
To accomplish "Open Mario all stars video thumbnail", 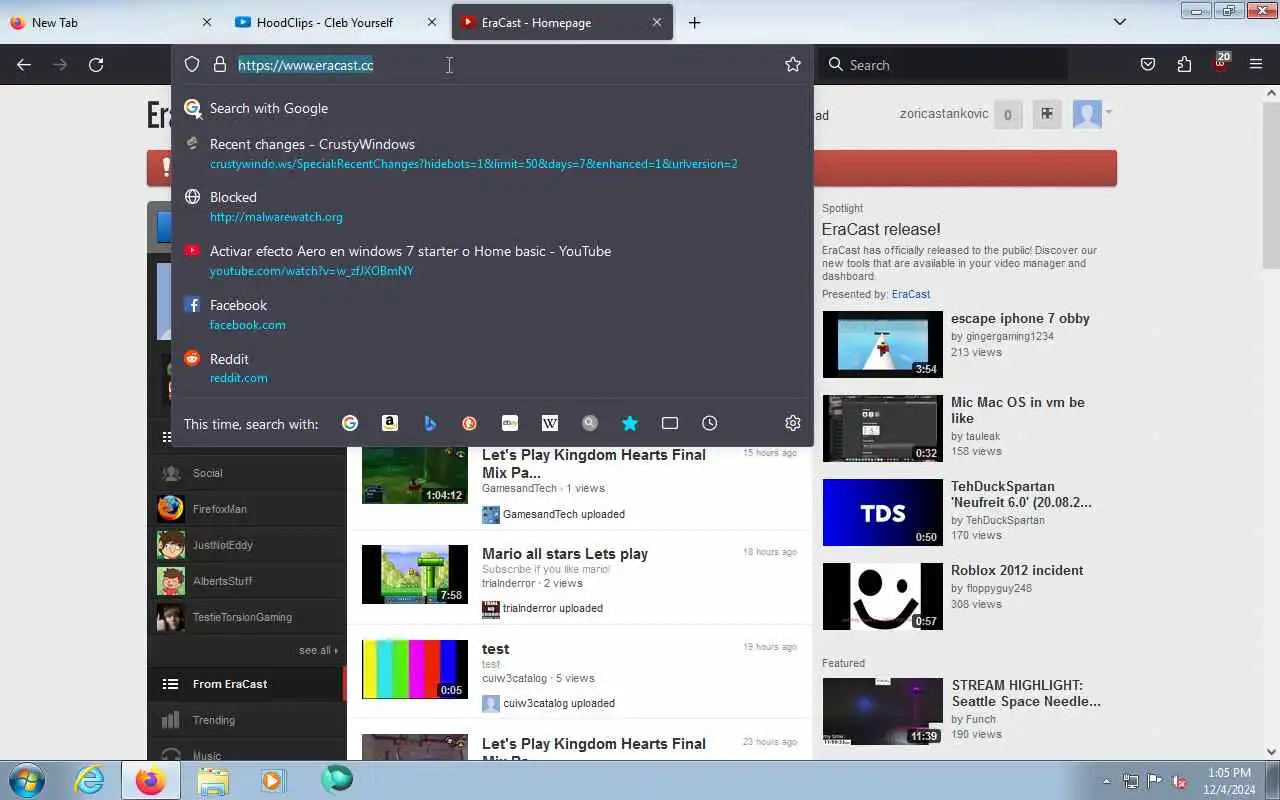I will [x=415, y=574].
